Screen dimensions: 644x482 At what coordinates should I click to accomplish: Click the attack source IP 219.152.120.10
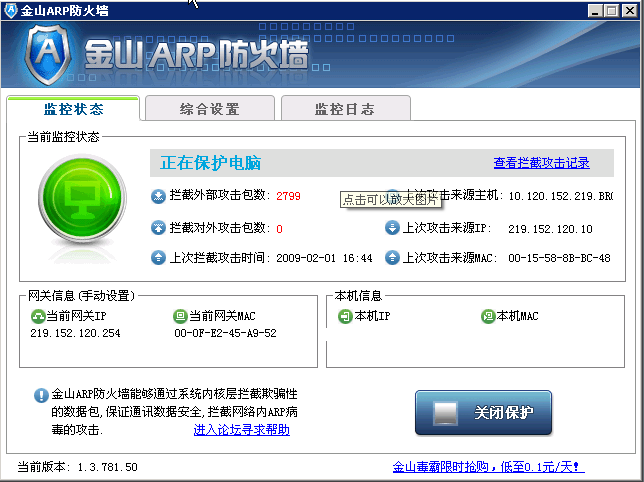(550, 229)
